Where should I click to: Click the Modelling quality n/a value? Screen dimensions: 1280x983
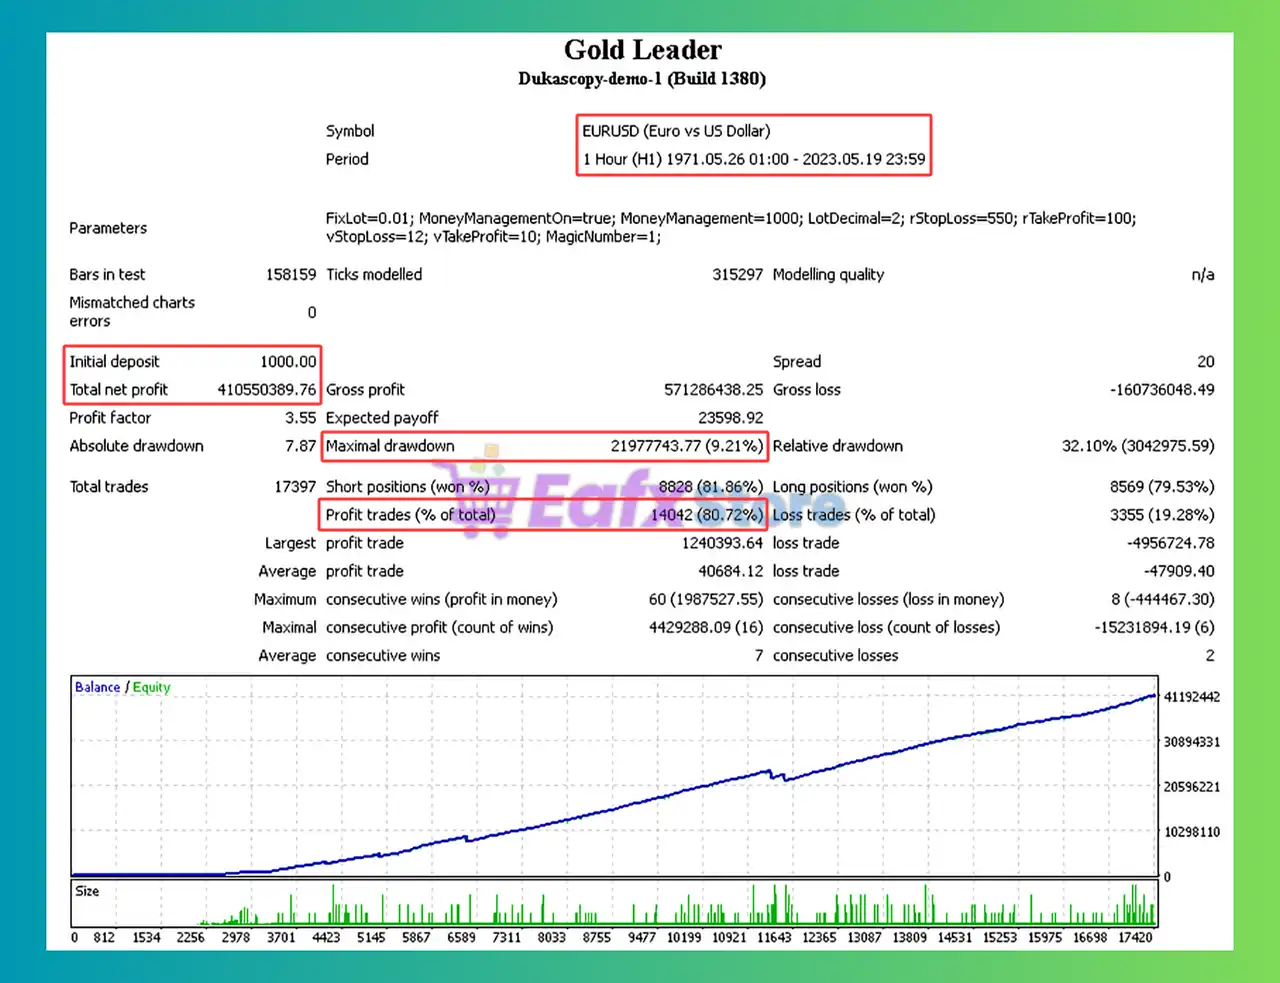coord(1204,274)
